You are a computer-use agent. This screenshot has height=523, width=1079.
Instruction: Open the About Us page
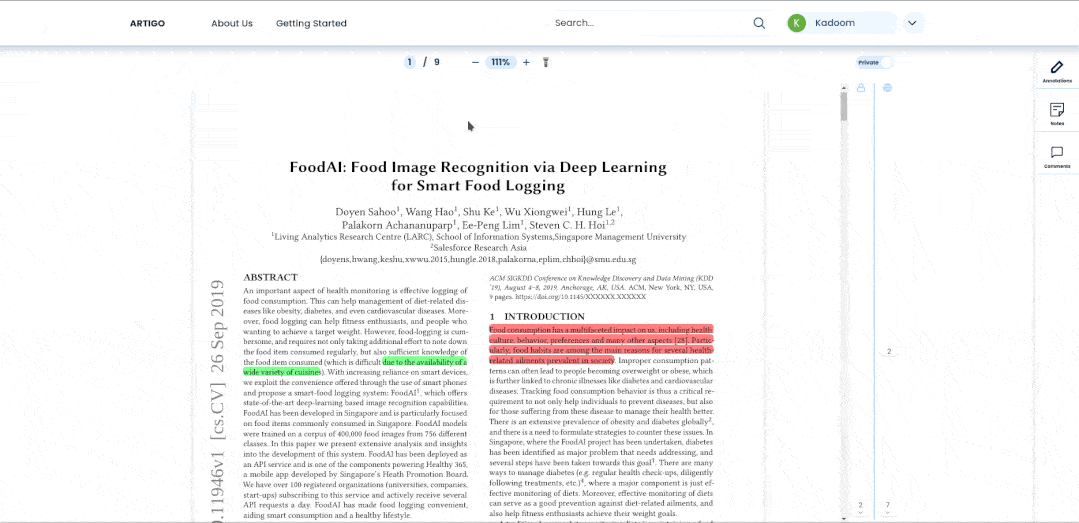point(232,23)
